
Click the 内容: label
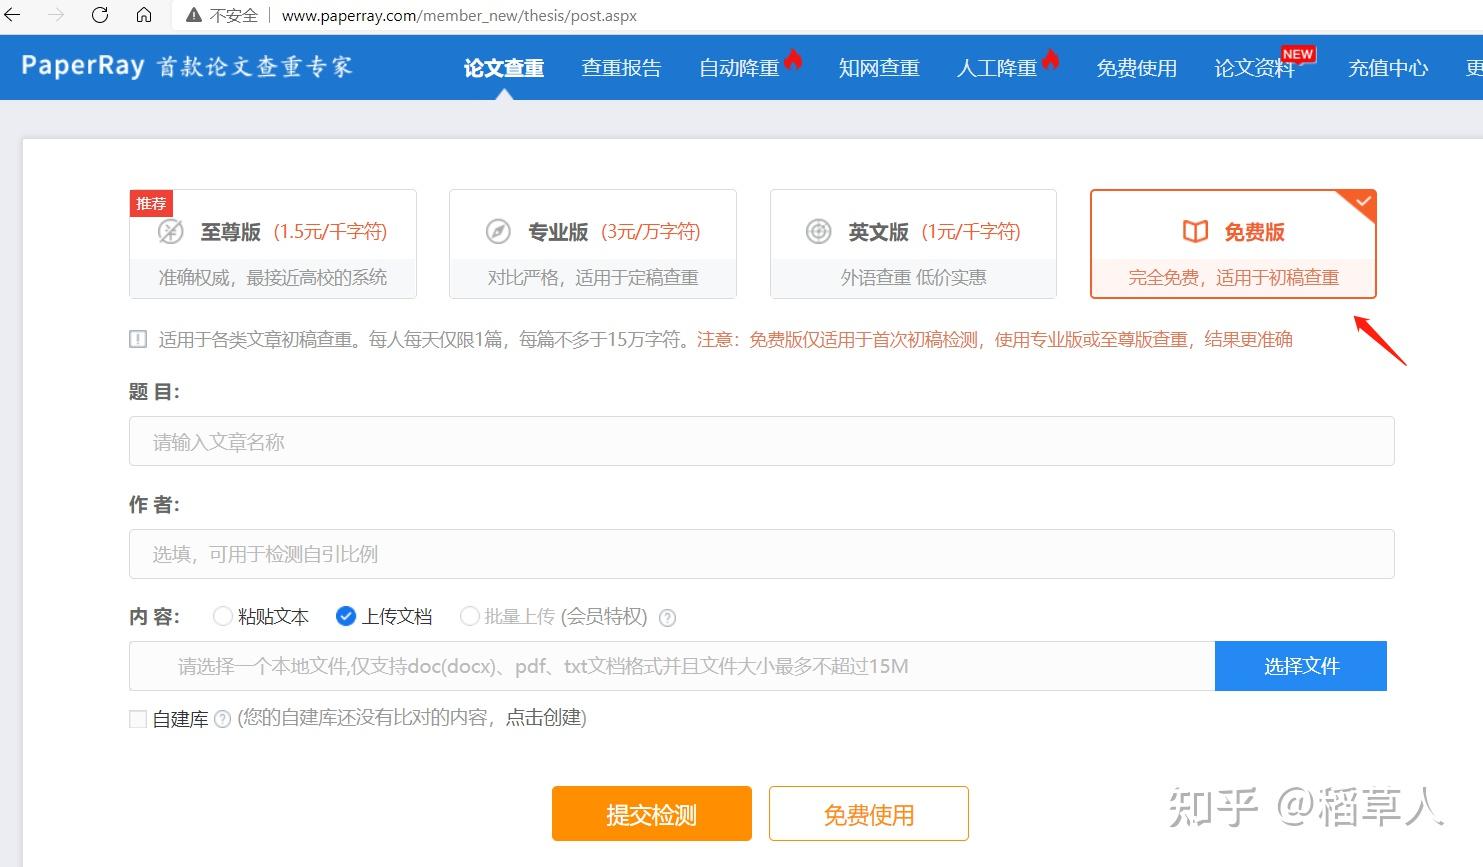click(154, 617)
